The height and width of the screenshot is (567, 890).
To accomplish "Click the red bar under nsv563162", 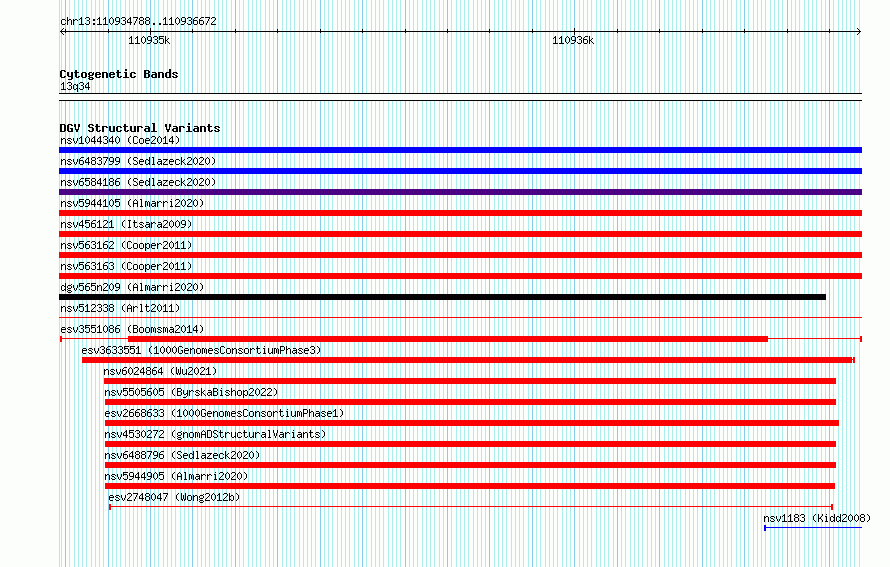I will (x=460, y=255).
